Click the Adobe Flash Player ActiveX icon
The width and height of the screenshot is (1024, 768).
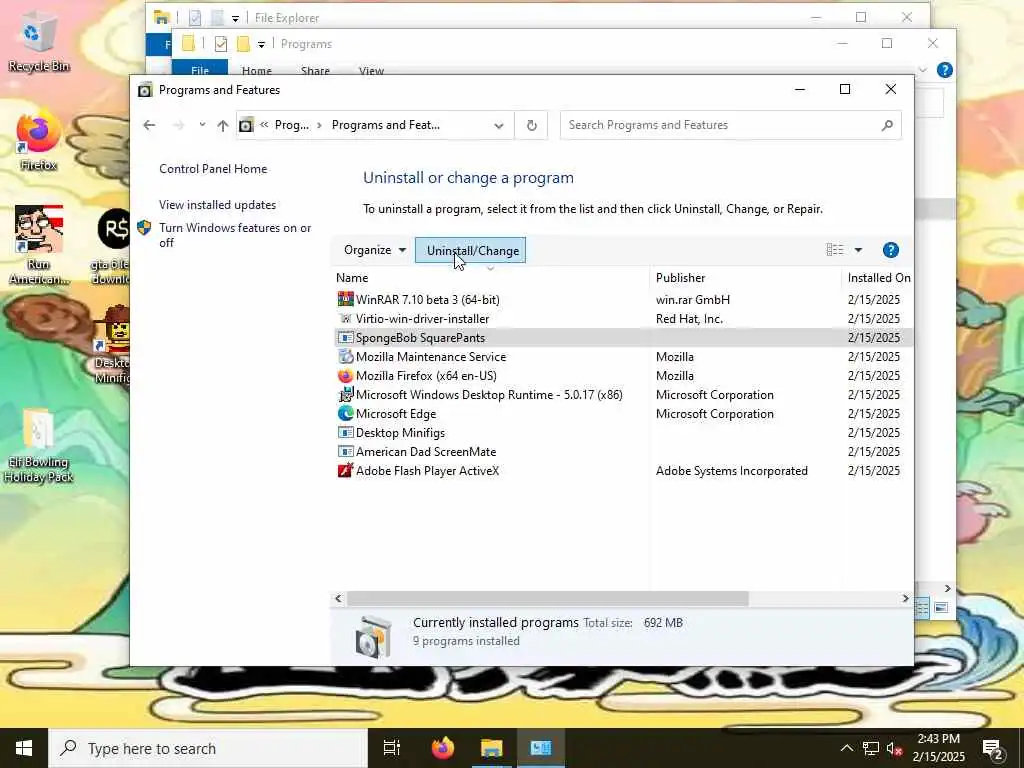(x=345, y=470)
